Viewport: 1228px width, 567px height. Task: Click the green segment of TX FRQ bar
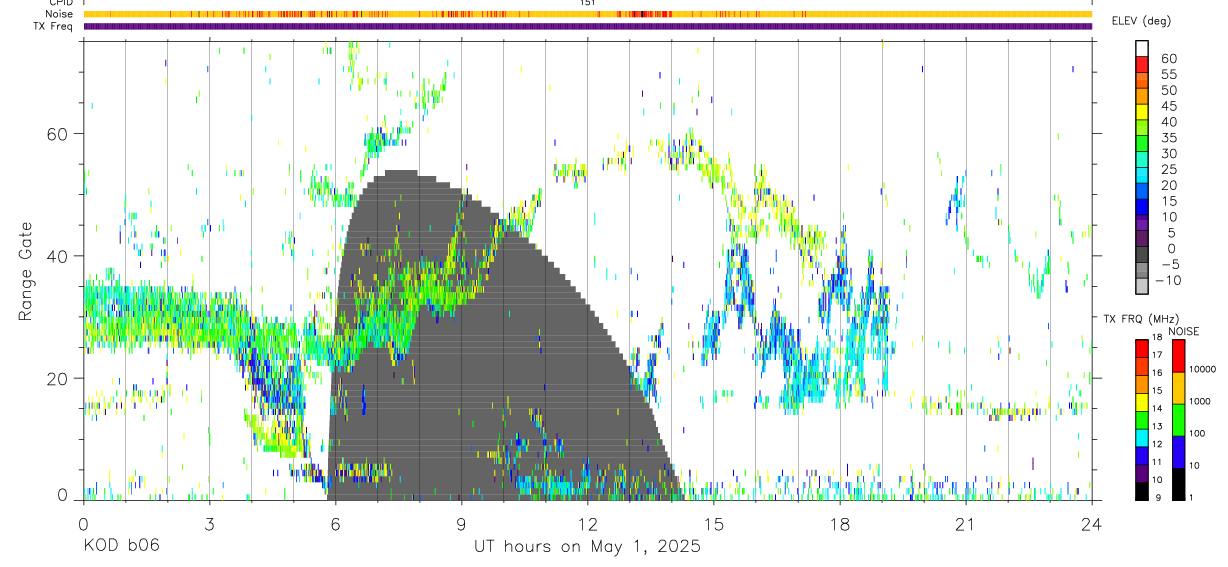[1141, 419]
